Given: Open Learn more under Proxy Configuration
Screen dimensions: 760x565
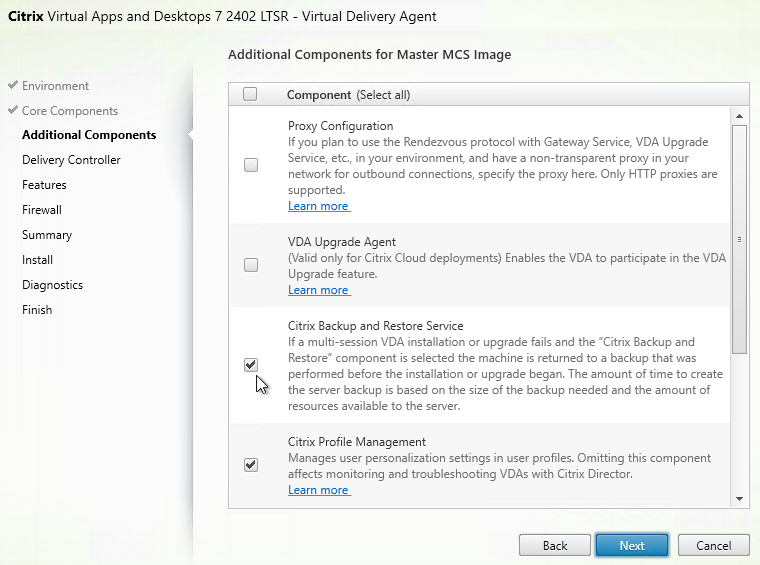Looking at the screenshot, I should [x=318, y=206].
